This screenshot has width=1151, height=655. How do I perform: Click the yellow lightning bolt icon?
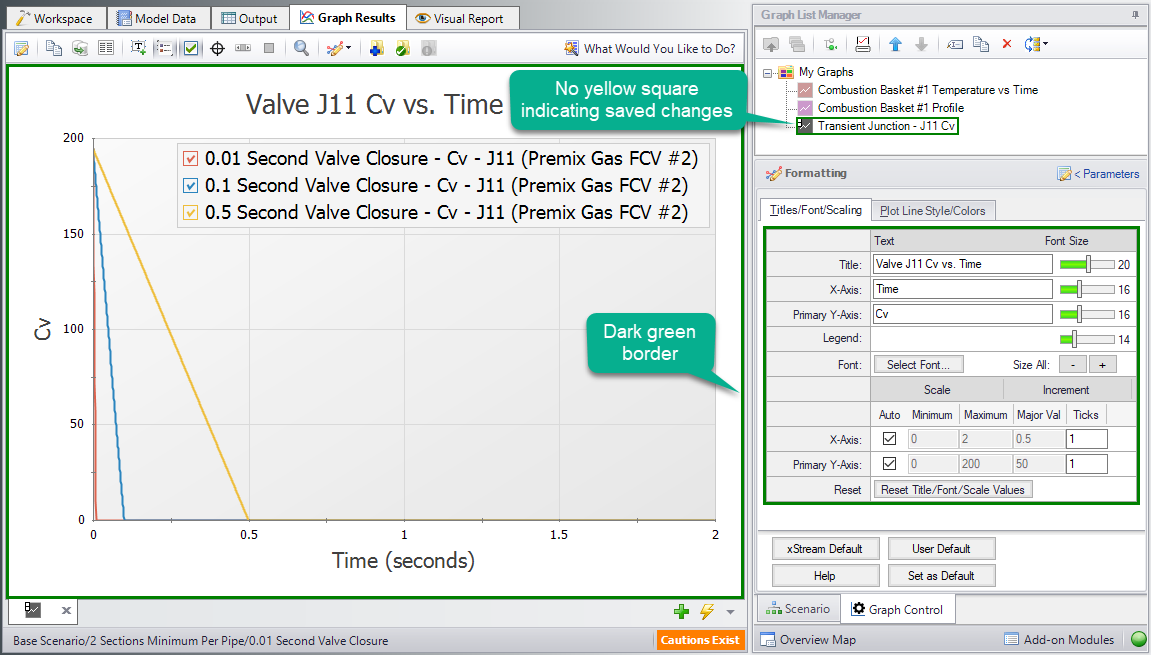click(x=707, y=611)
